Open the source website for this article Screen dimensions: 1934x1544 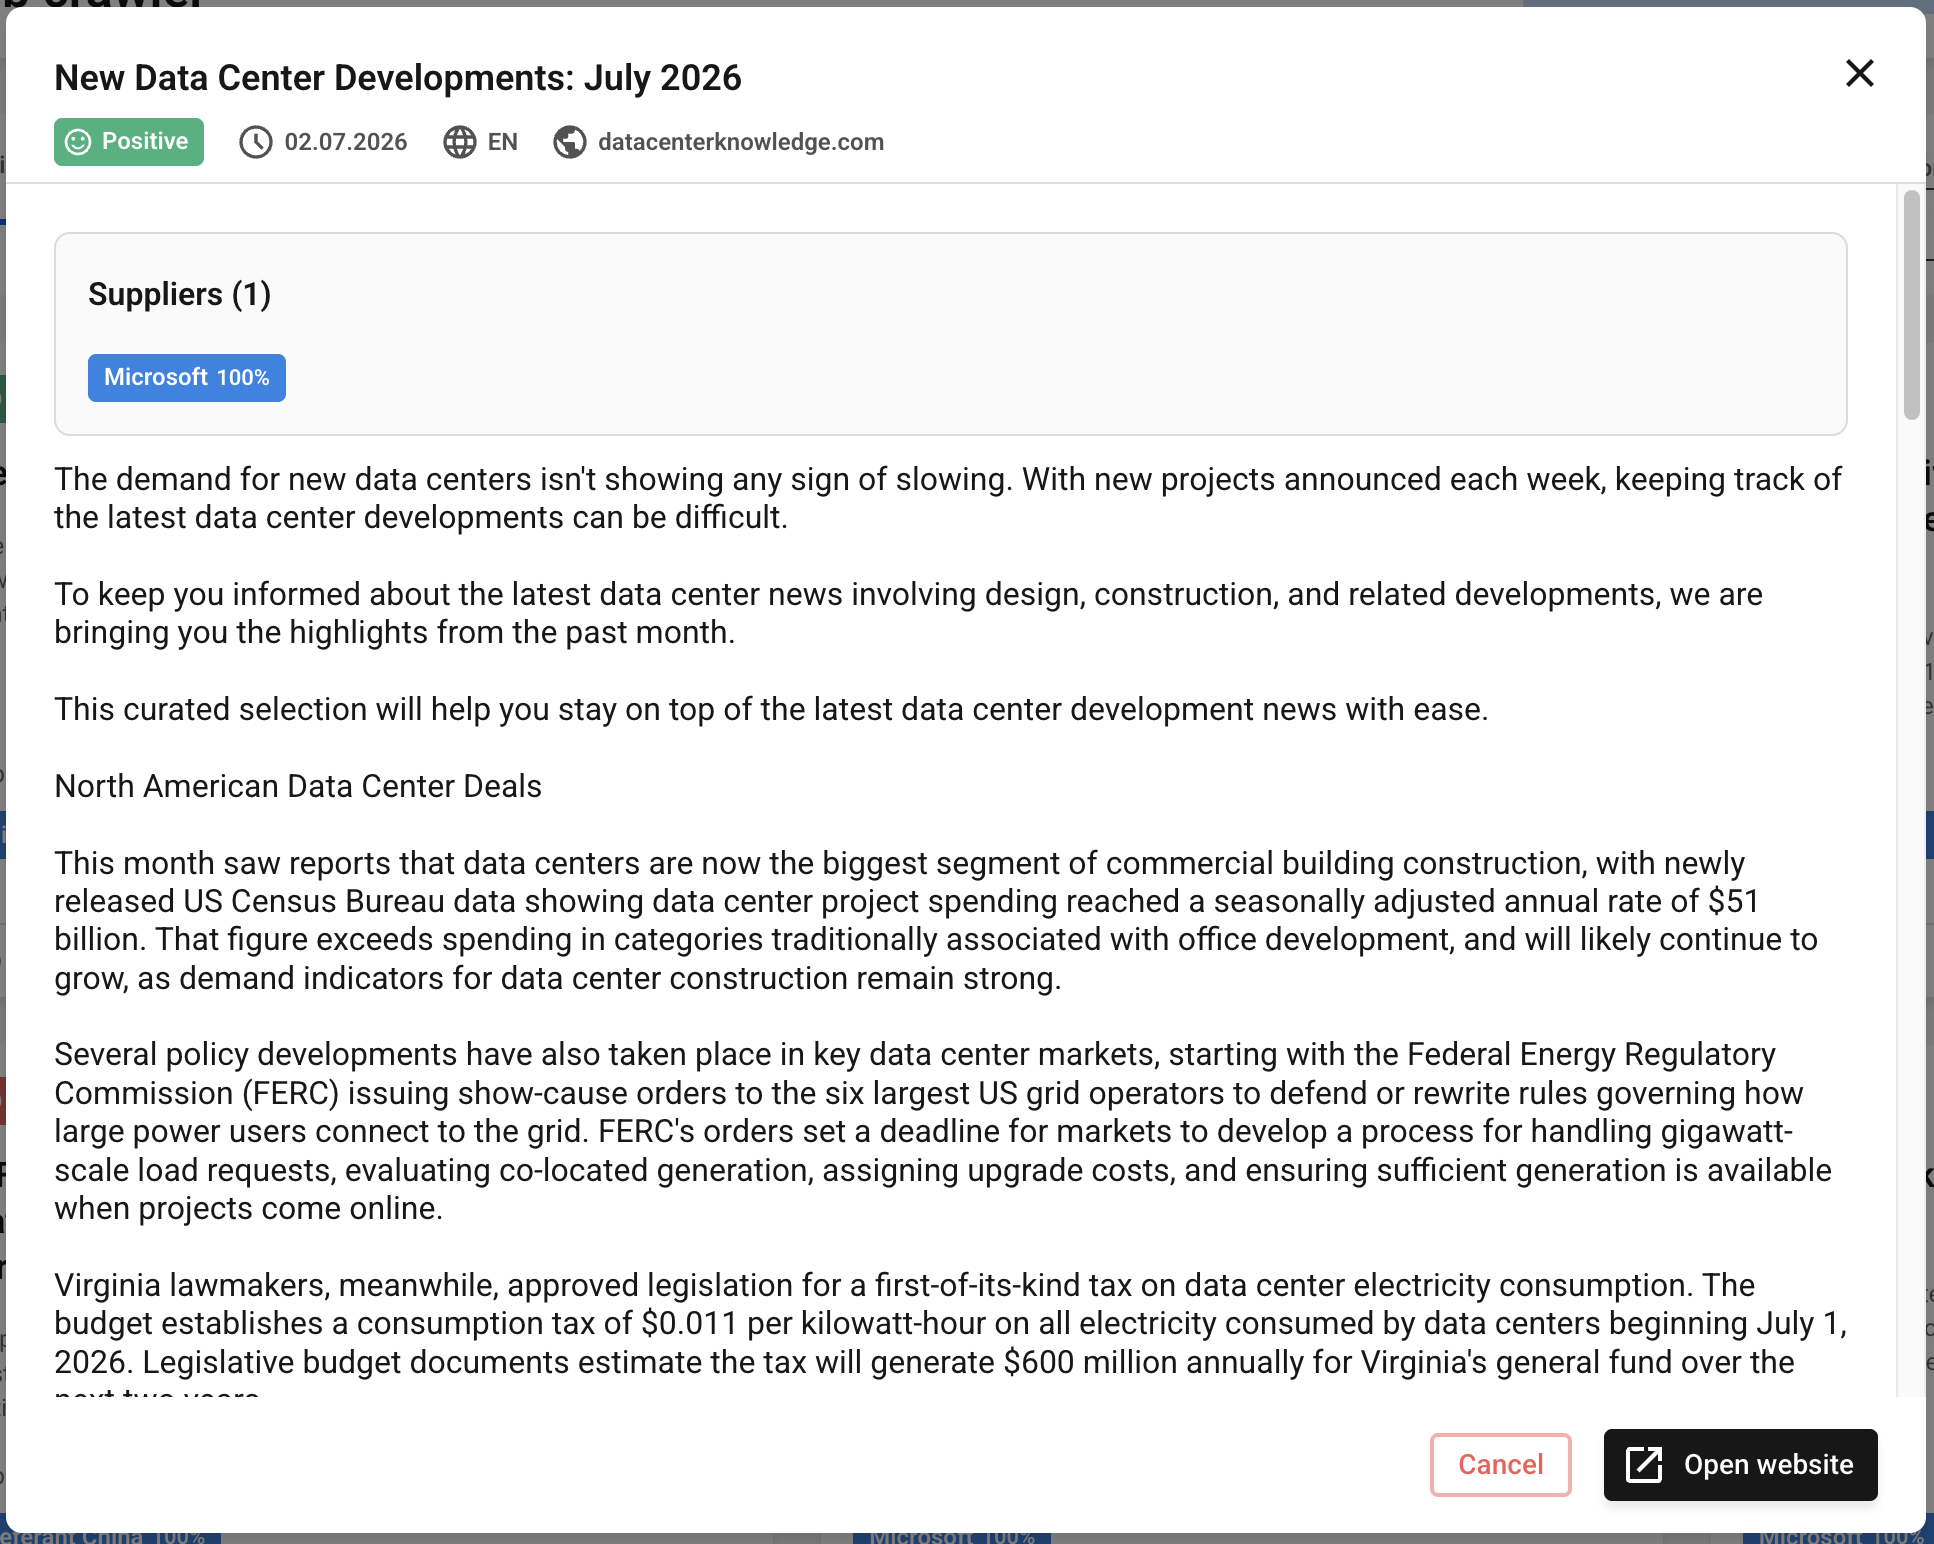(1740, 1465)
